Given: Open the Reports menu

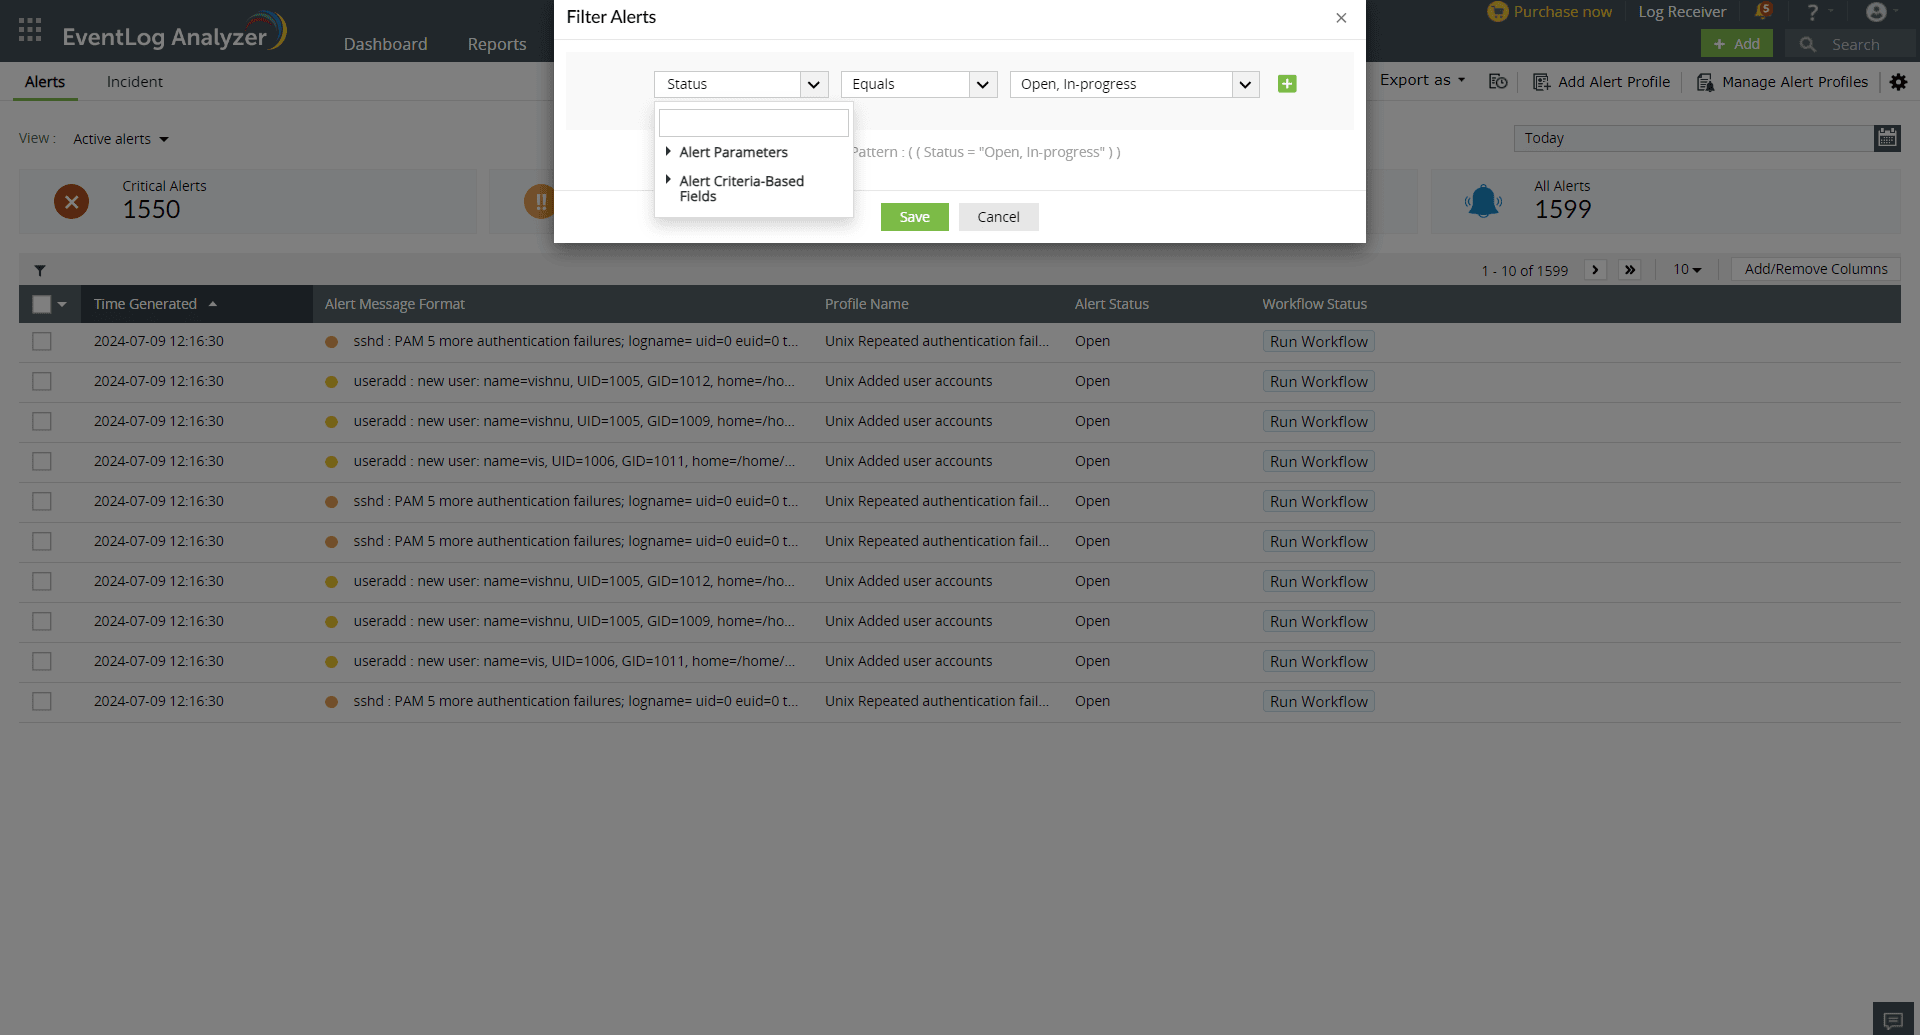Looking at the screenshot, I should click(x=496, y=44).
